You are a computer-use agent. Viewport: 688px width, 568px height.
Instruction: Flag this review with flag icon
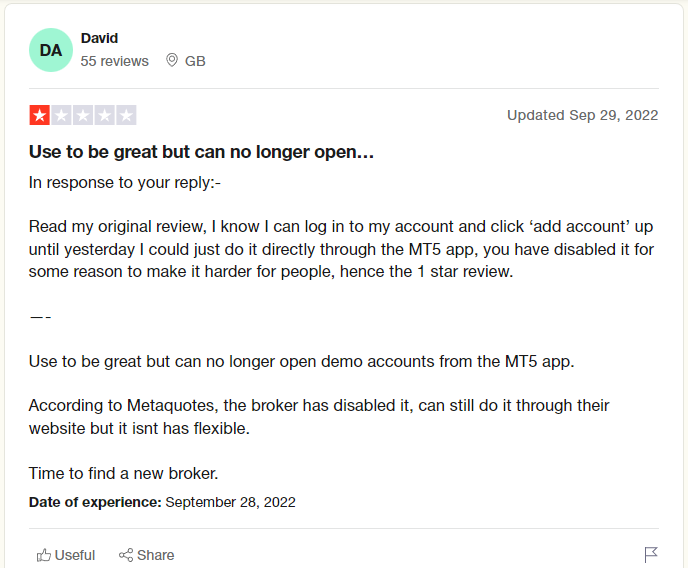[651, 554]
